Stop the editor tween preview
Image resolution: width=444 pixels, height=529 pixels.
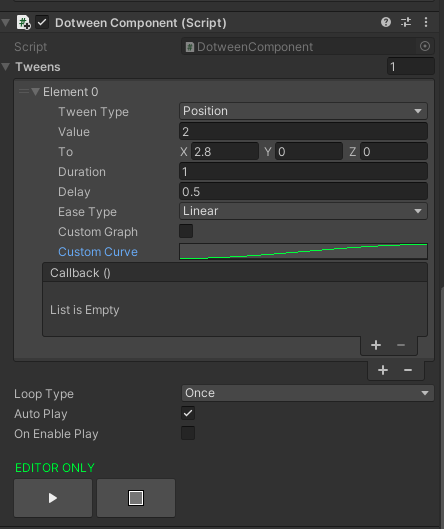tap(136, 498)
